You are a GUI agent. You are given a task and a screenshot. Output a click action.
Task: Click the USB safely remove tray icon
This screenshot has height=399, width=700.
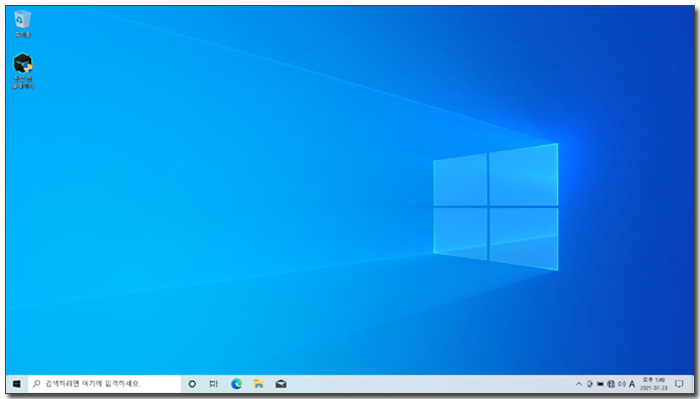pos(590,384)
